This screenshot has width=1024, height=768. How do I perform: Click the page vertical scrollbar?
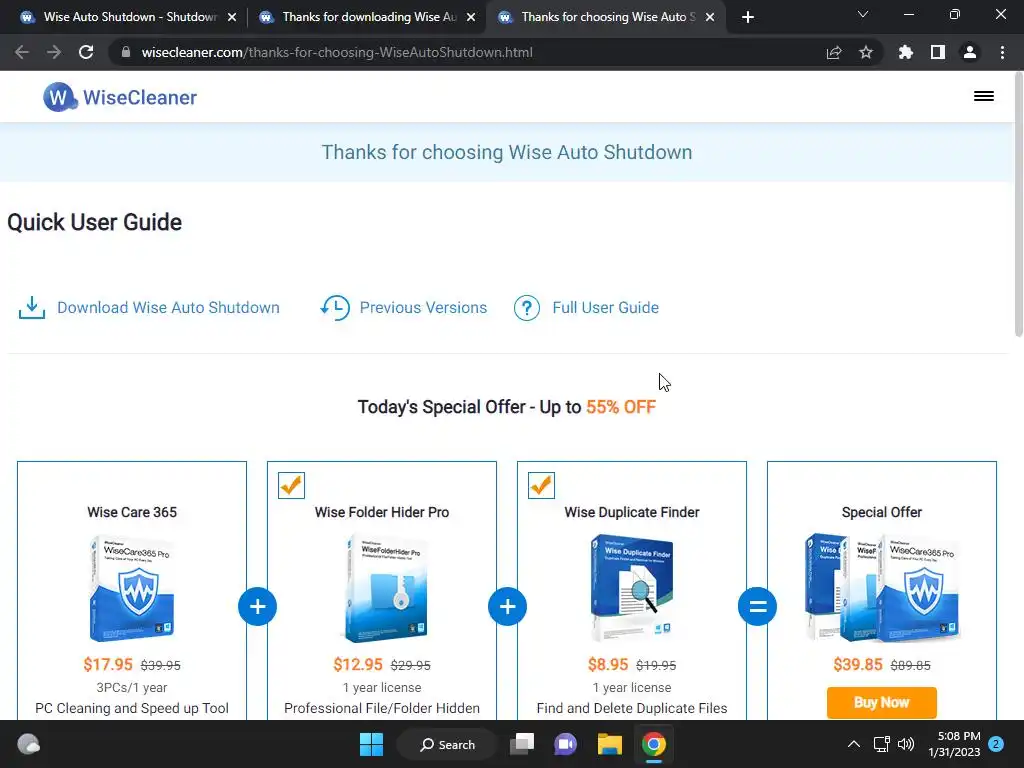click(x=1018, y=204)
